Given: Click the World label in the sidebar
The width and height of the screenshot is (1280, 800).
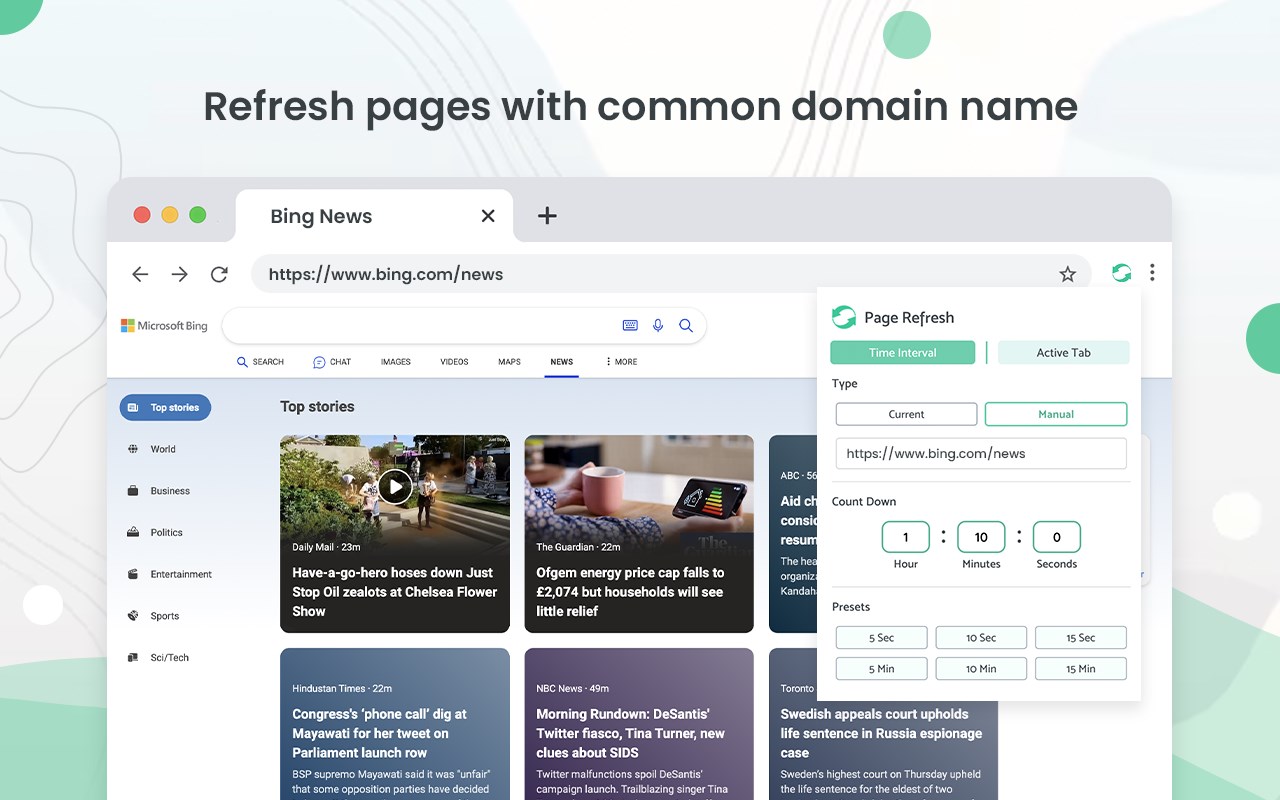Looking at the screenshot, I should pos(163,449).
